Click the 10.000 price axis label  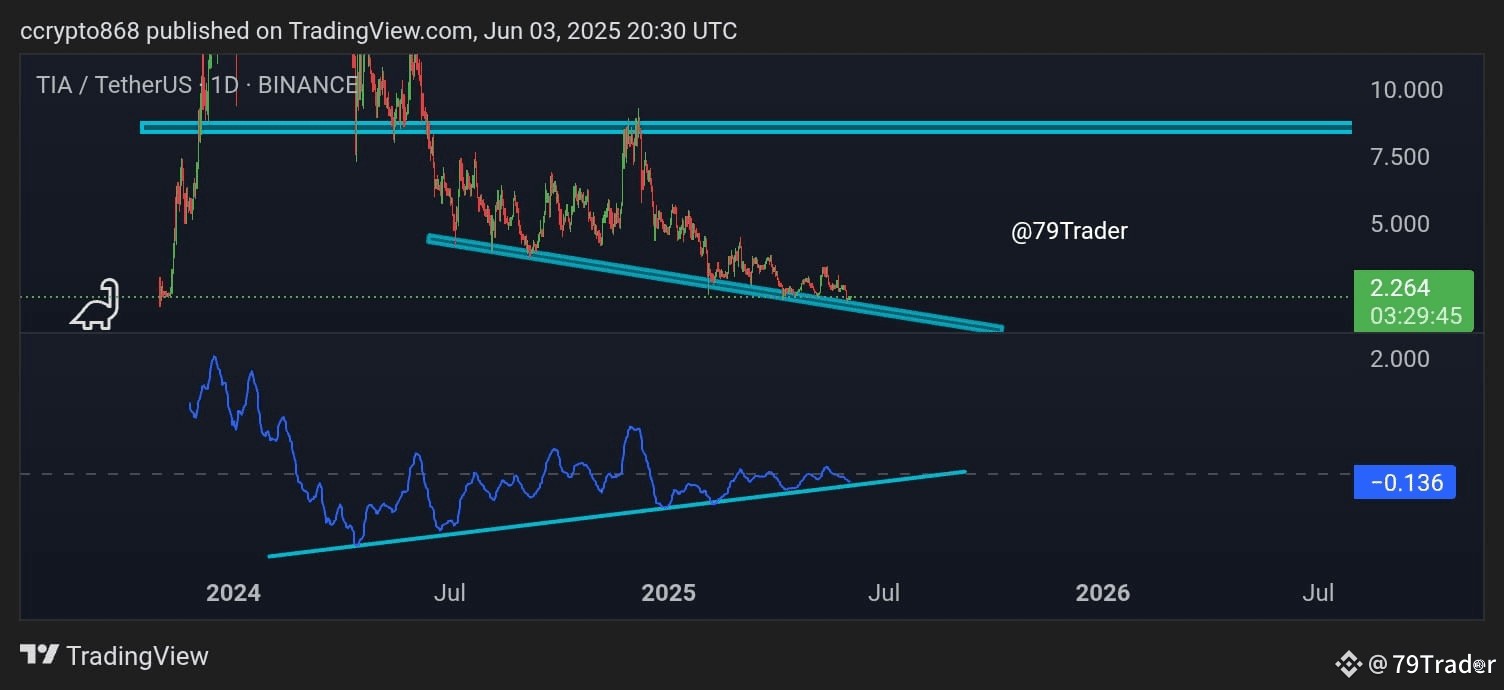[x=1406, y=90]
